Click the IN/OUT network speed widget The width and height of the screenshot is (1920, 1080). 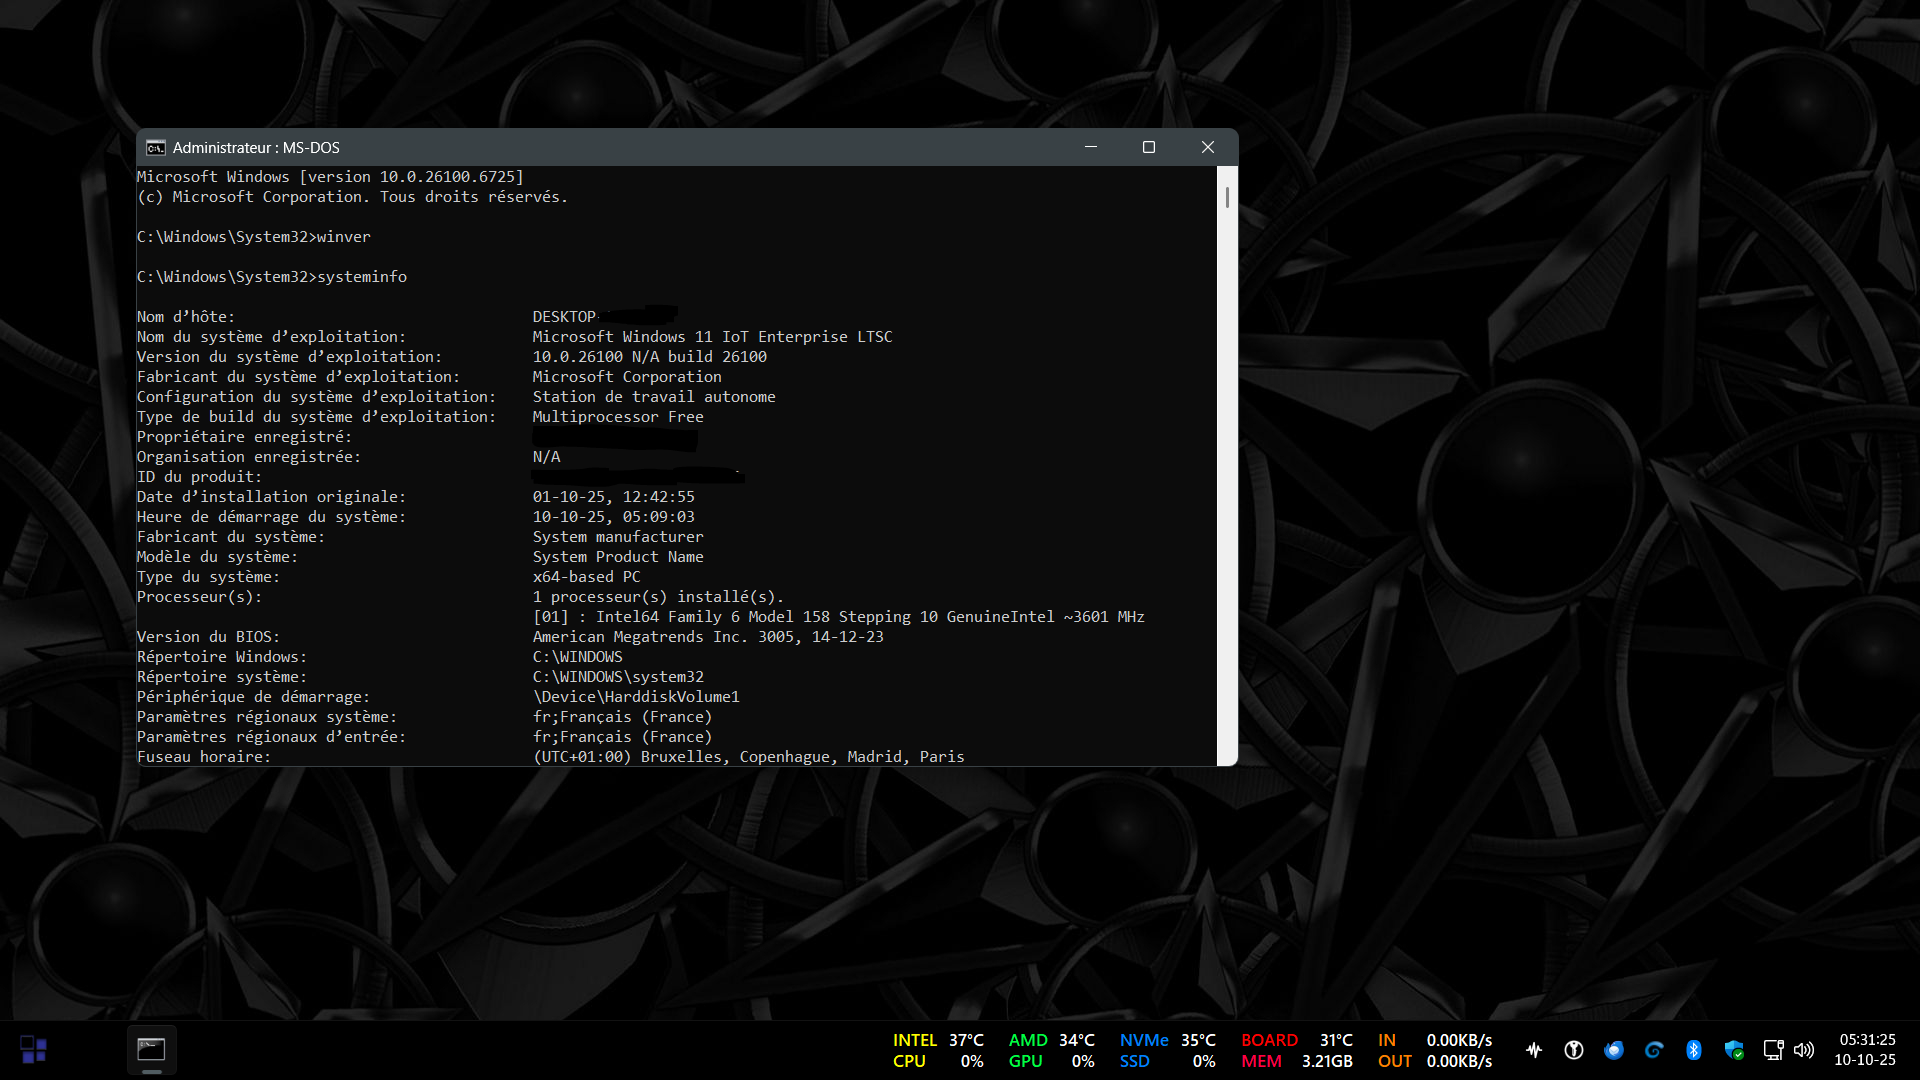pos(1434,1050)
